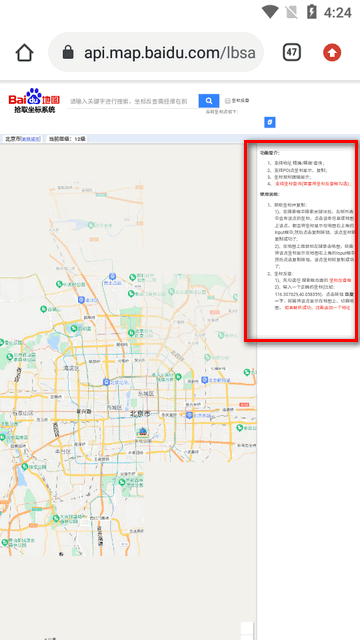This screenshot has height=640, width=360.
Task: Click the 东城区 district label
Action: point(146,393)
